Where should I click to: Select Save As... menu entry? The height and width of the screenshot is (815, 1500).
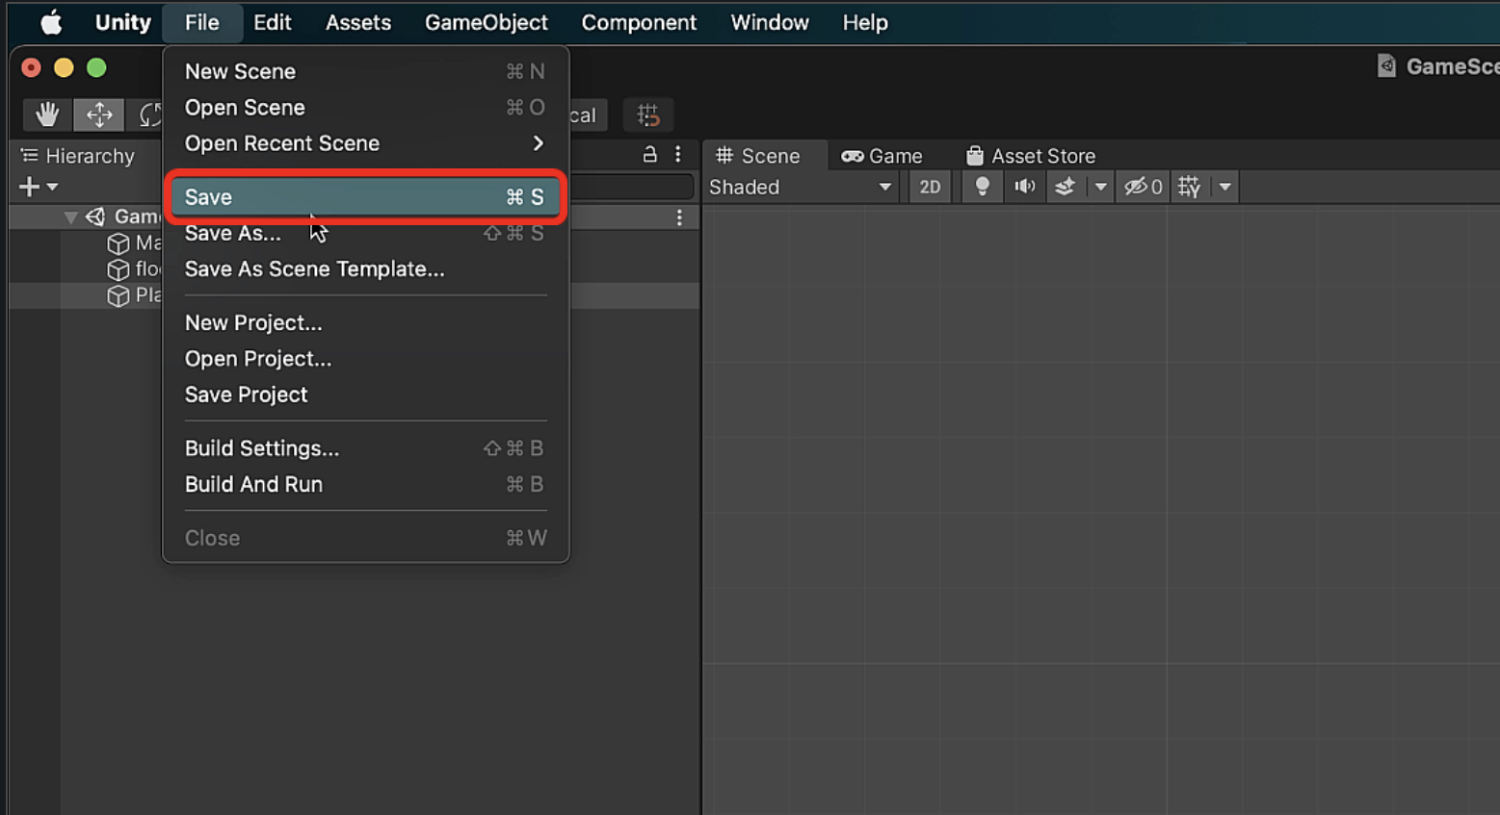click(365, 233)
